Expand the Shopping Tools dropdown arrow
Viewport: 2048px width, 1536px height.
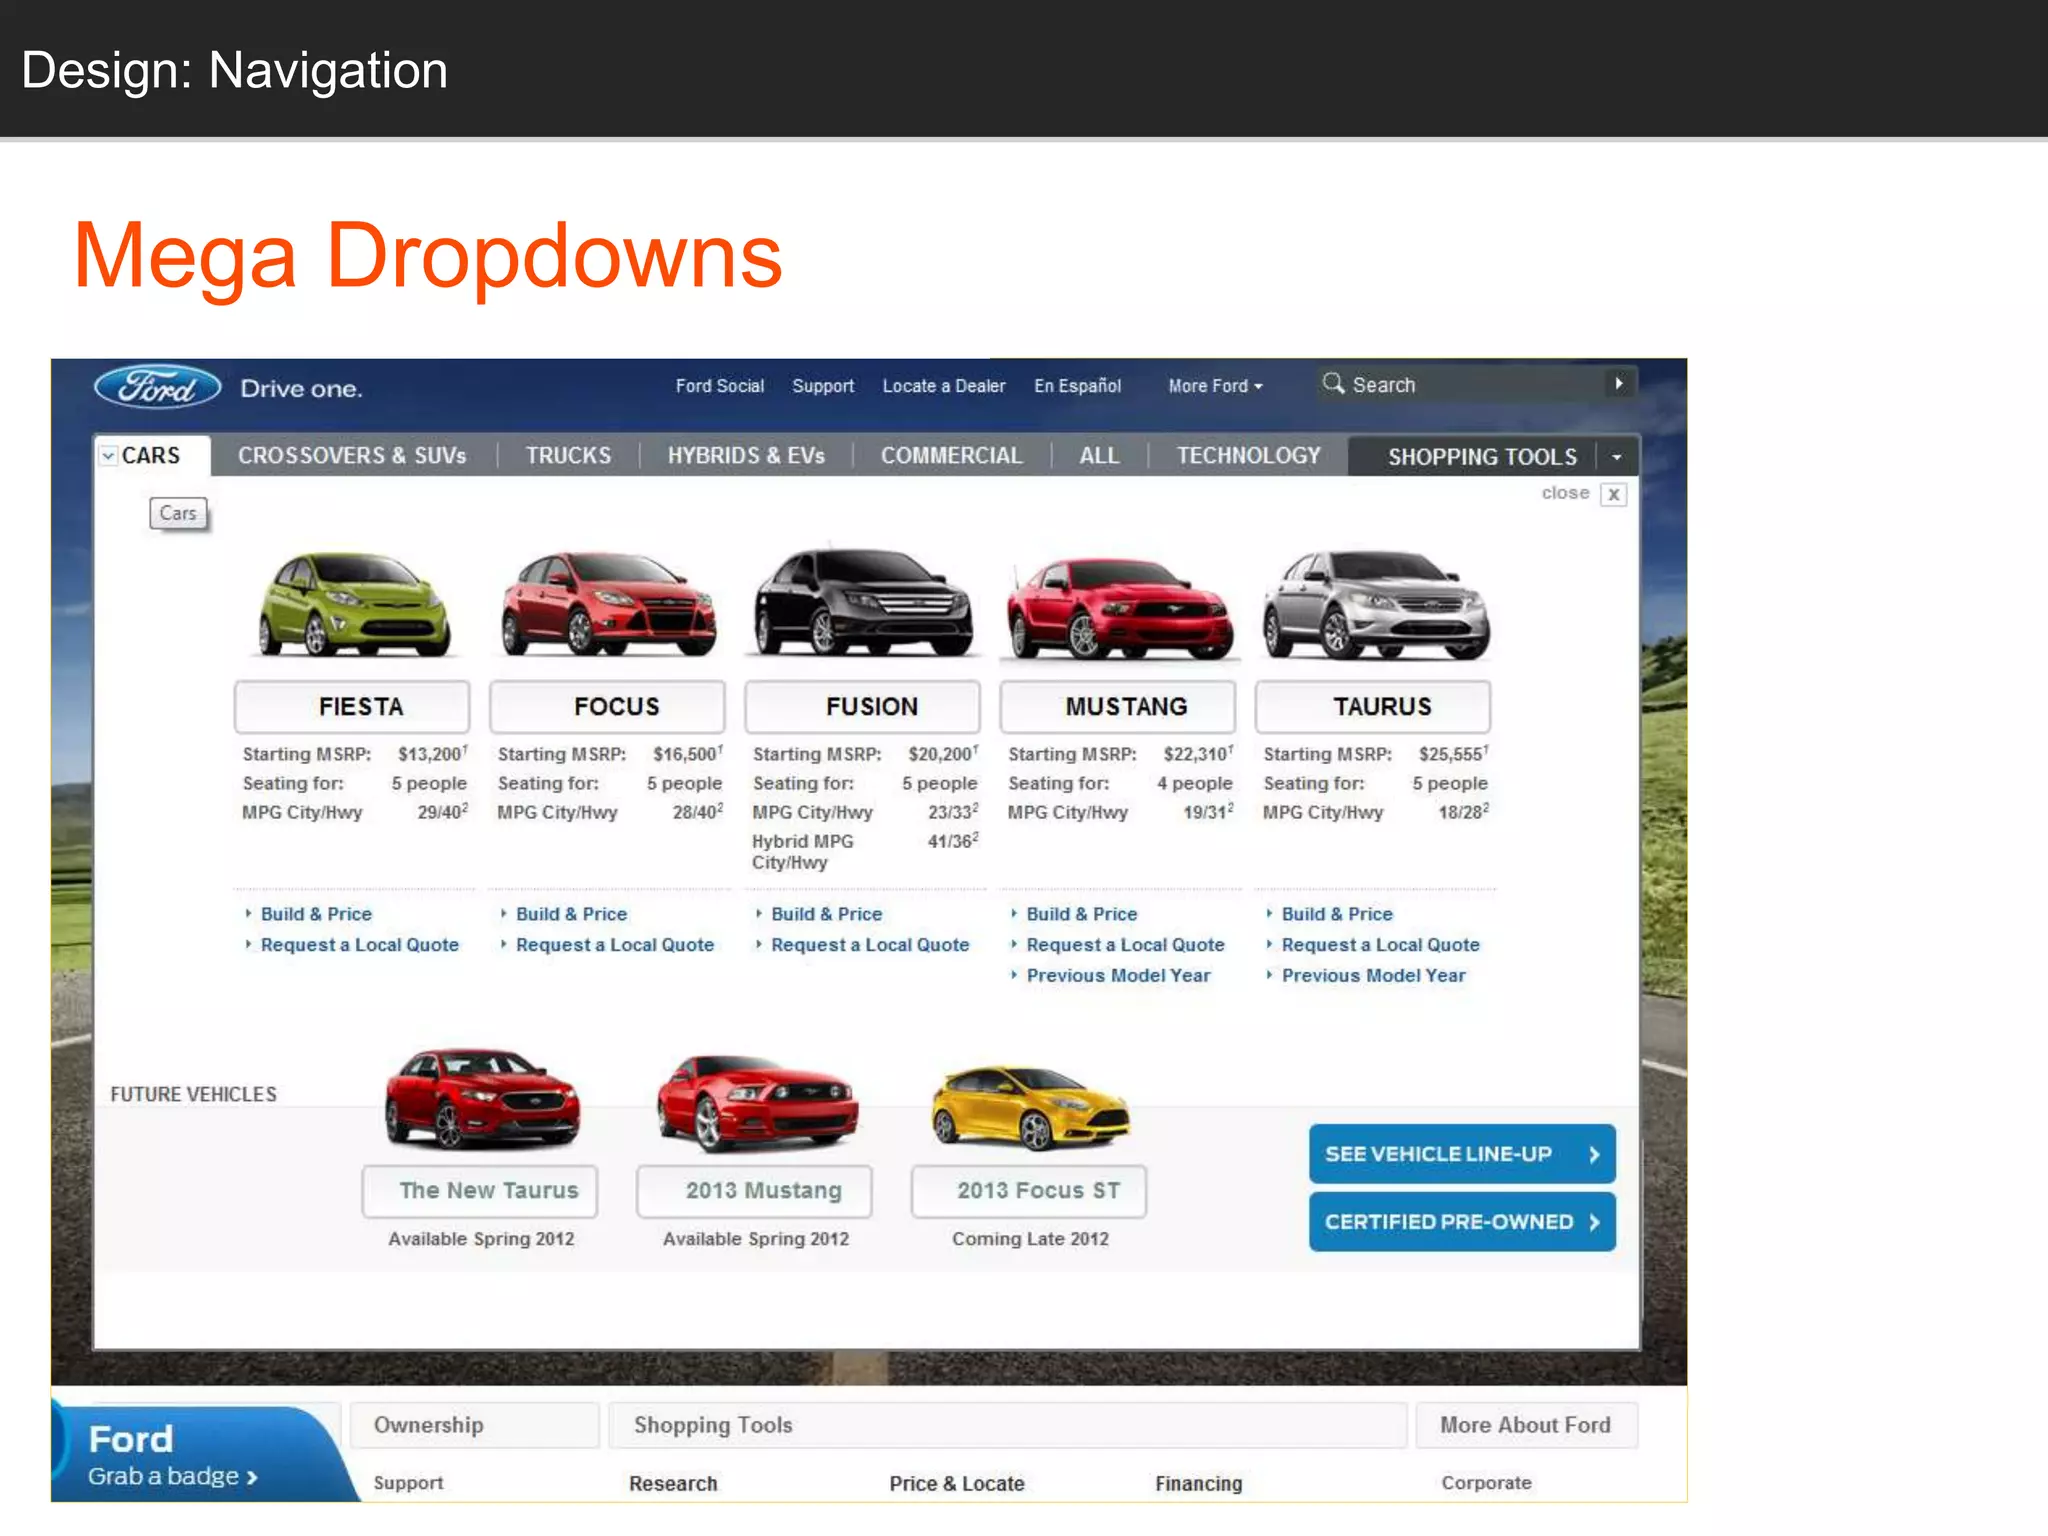[1617, 457]
